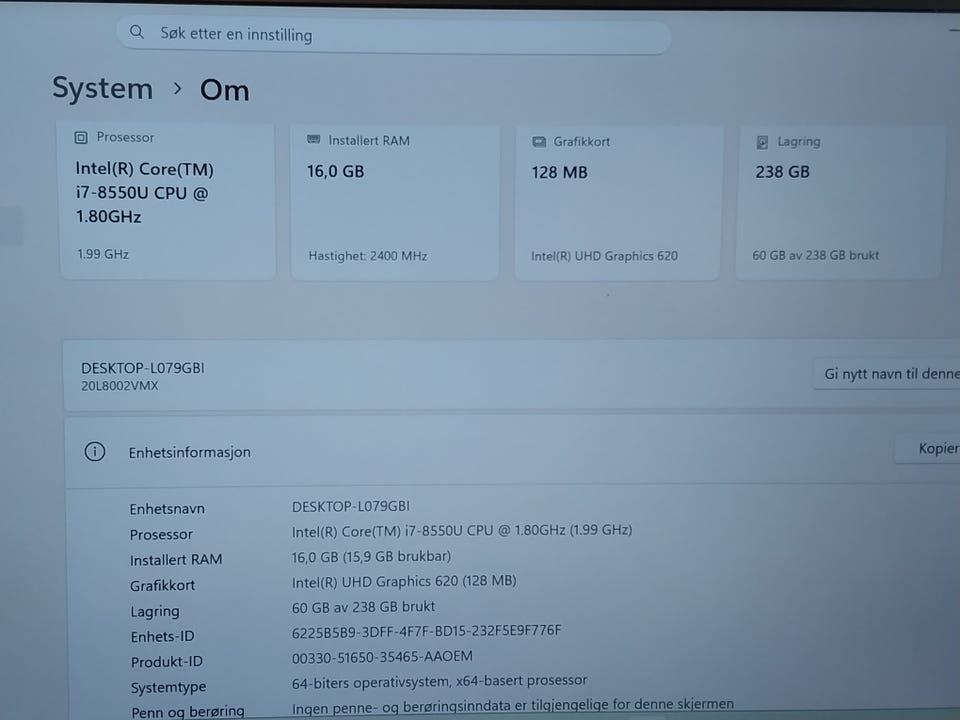Click the Installert RAM memory icon
Image resolution: width=960 pixels, height=720 pixels.
(313, 140)
